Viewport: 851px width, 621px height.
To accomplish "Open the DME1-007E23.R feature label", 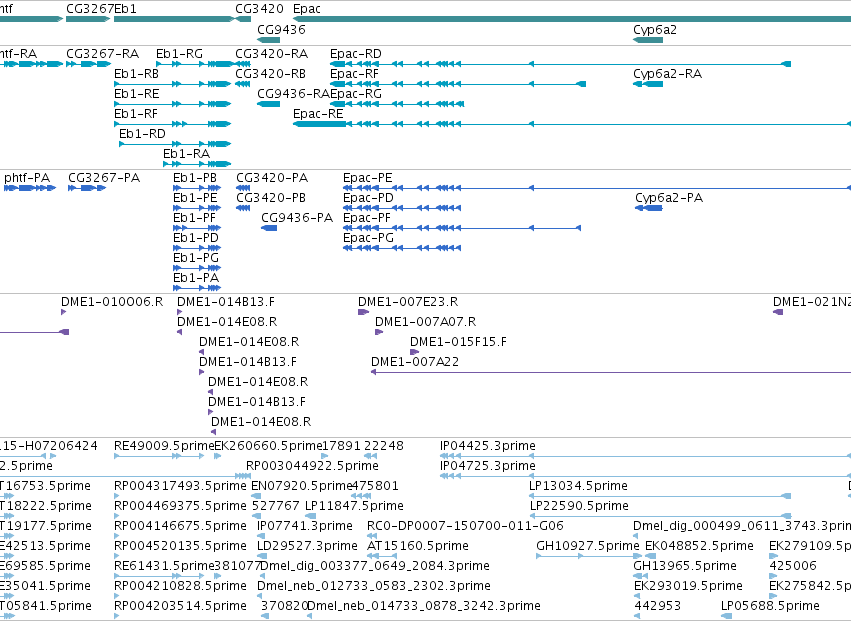I will point(408,302).
